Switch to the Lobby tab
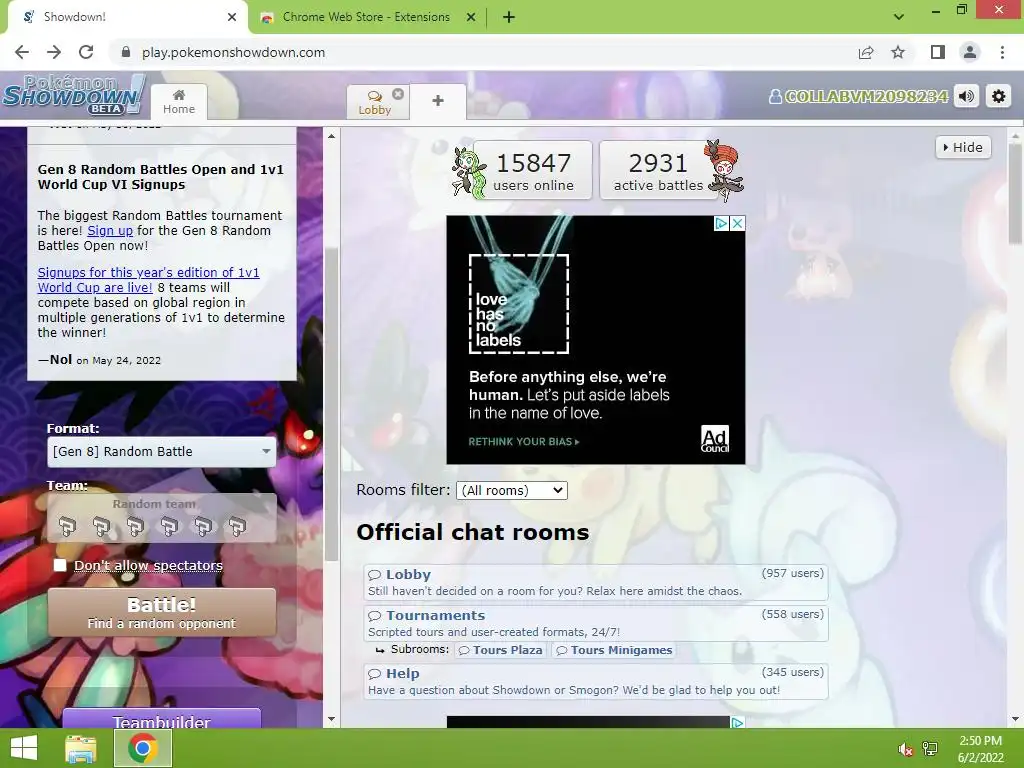The width and height of the screenshot is (1024, 768). tap(374, 103)
